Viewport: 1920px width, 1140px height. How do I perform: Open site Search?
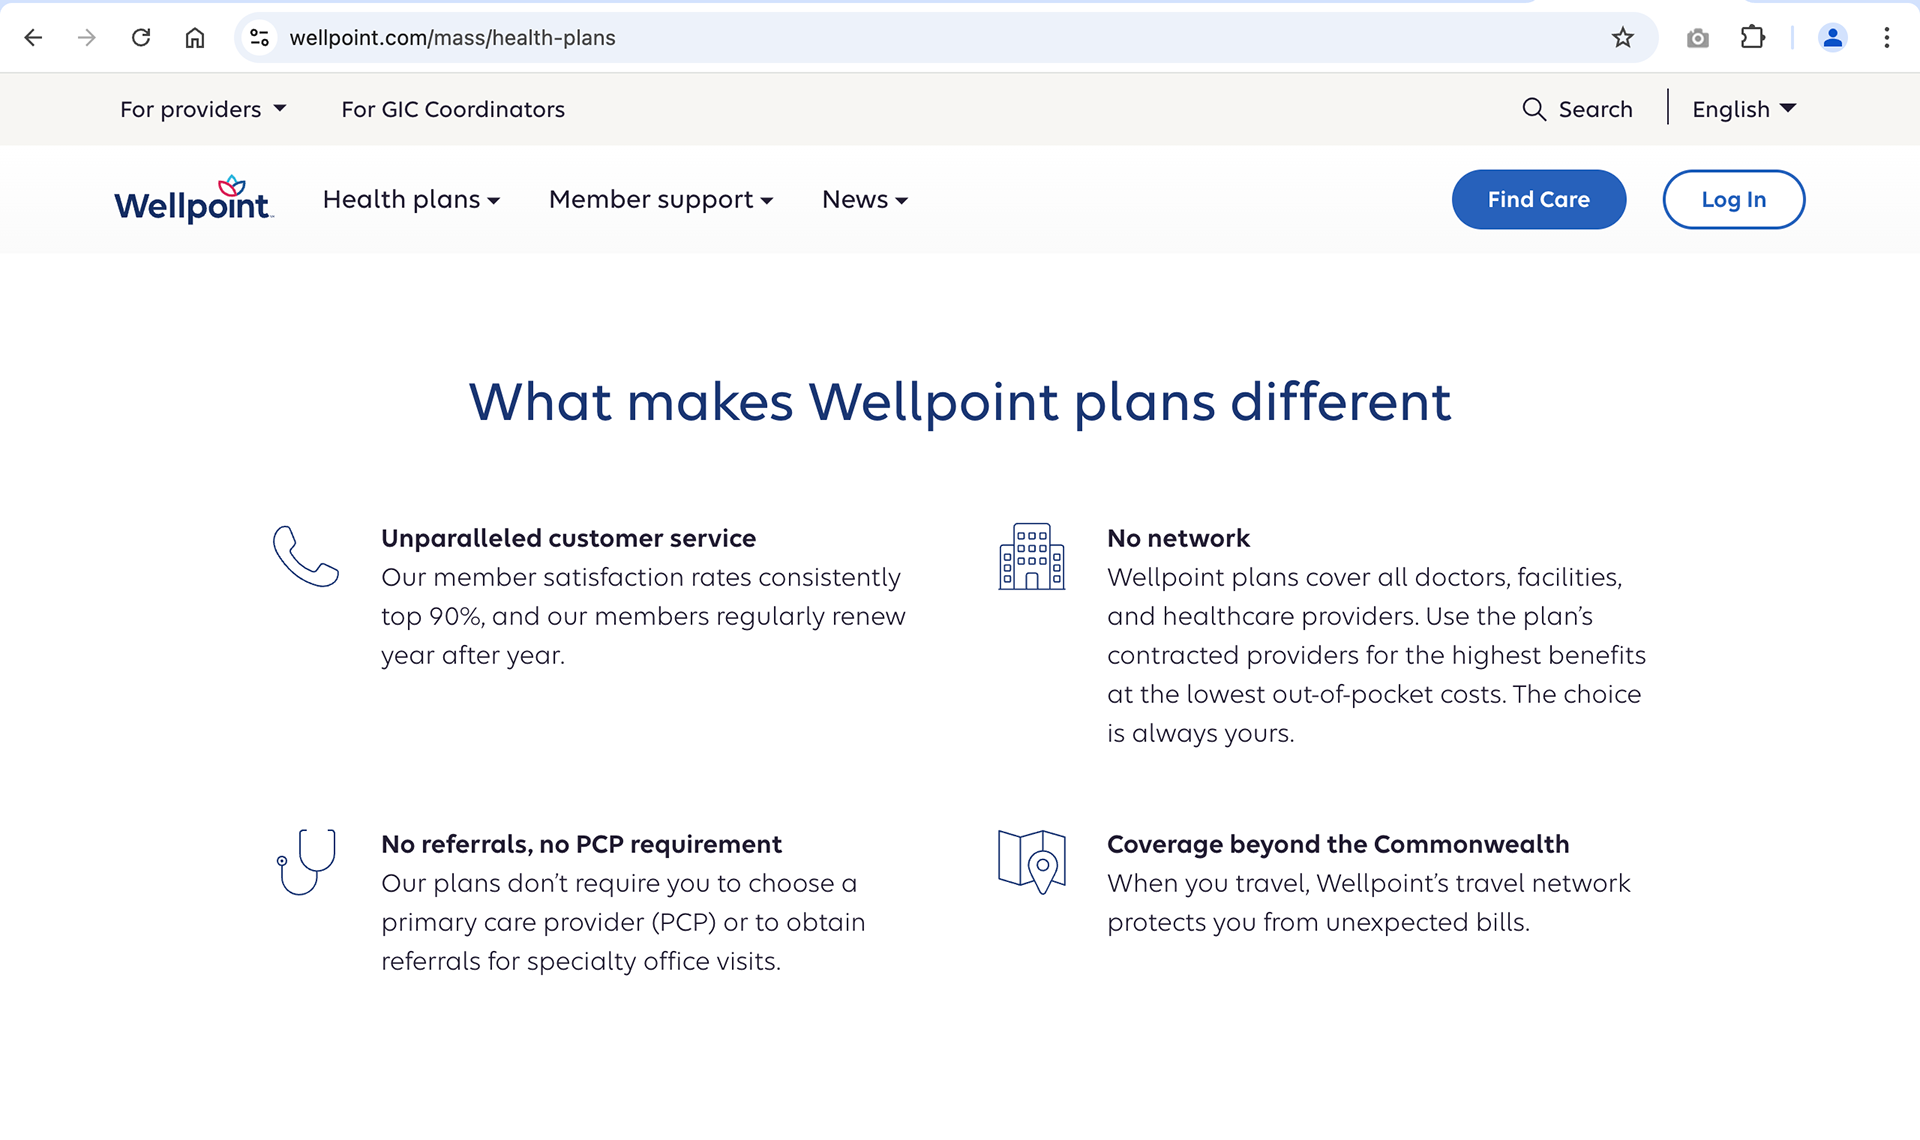1577,109
